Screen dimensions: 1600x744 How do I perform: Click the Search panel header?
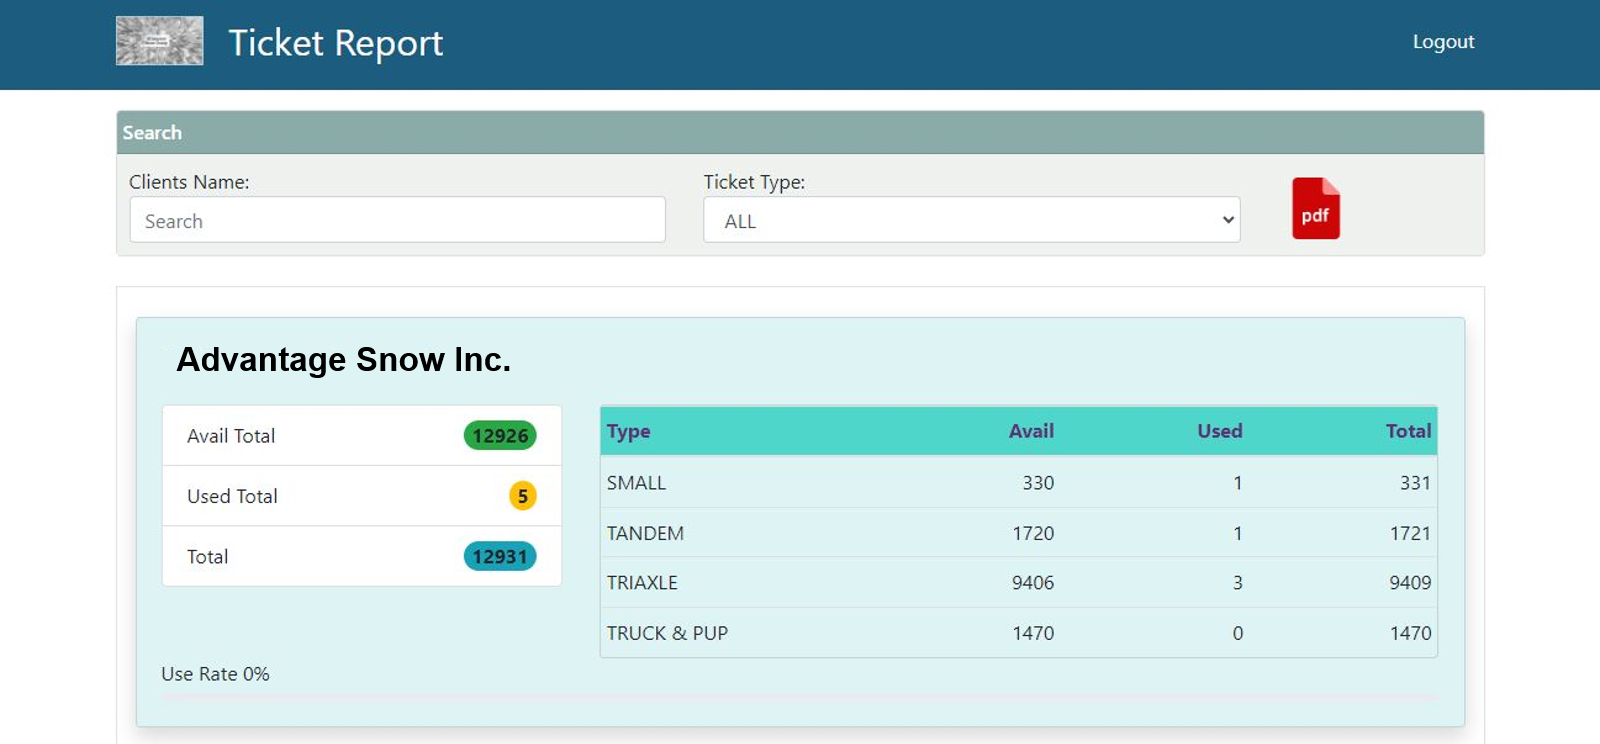pyautogui.click(x=800, y=132)
